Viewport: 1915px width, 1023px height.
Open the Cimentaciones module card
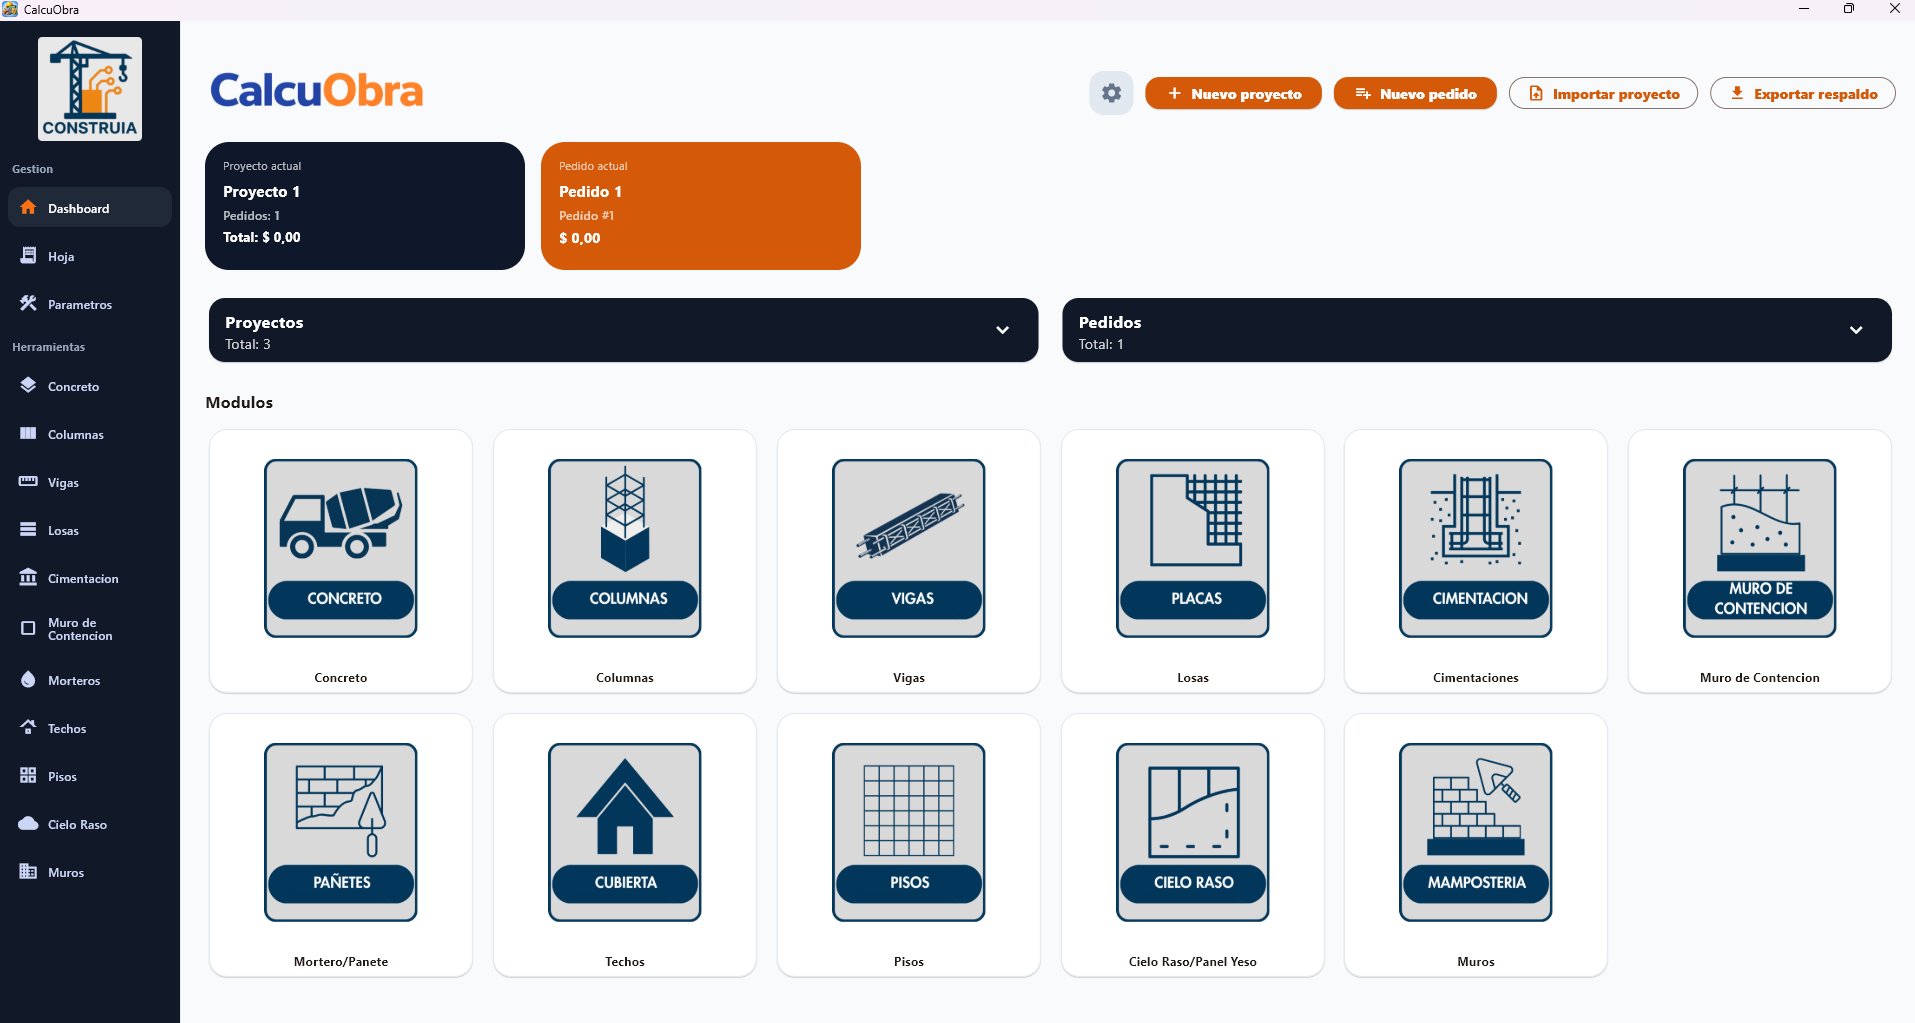(x=1474, y=560)
